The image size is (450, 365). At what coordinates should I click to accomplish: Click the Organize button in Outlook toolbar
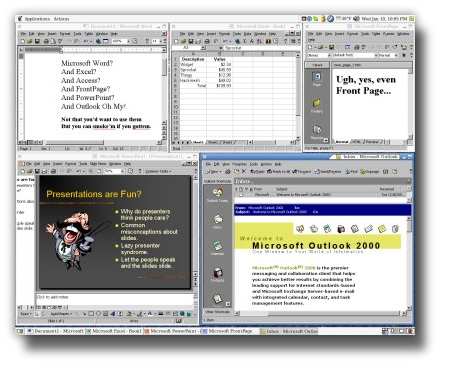(x=370, y=171)
